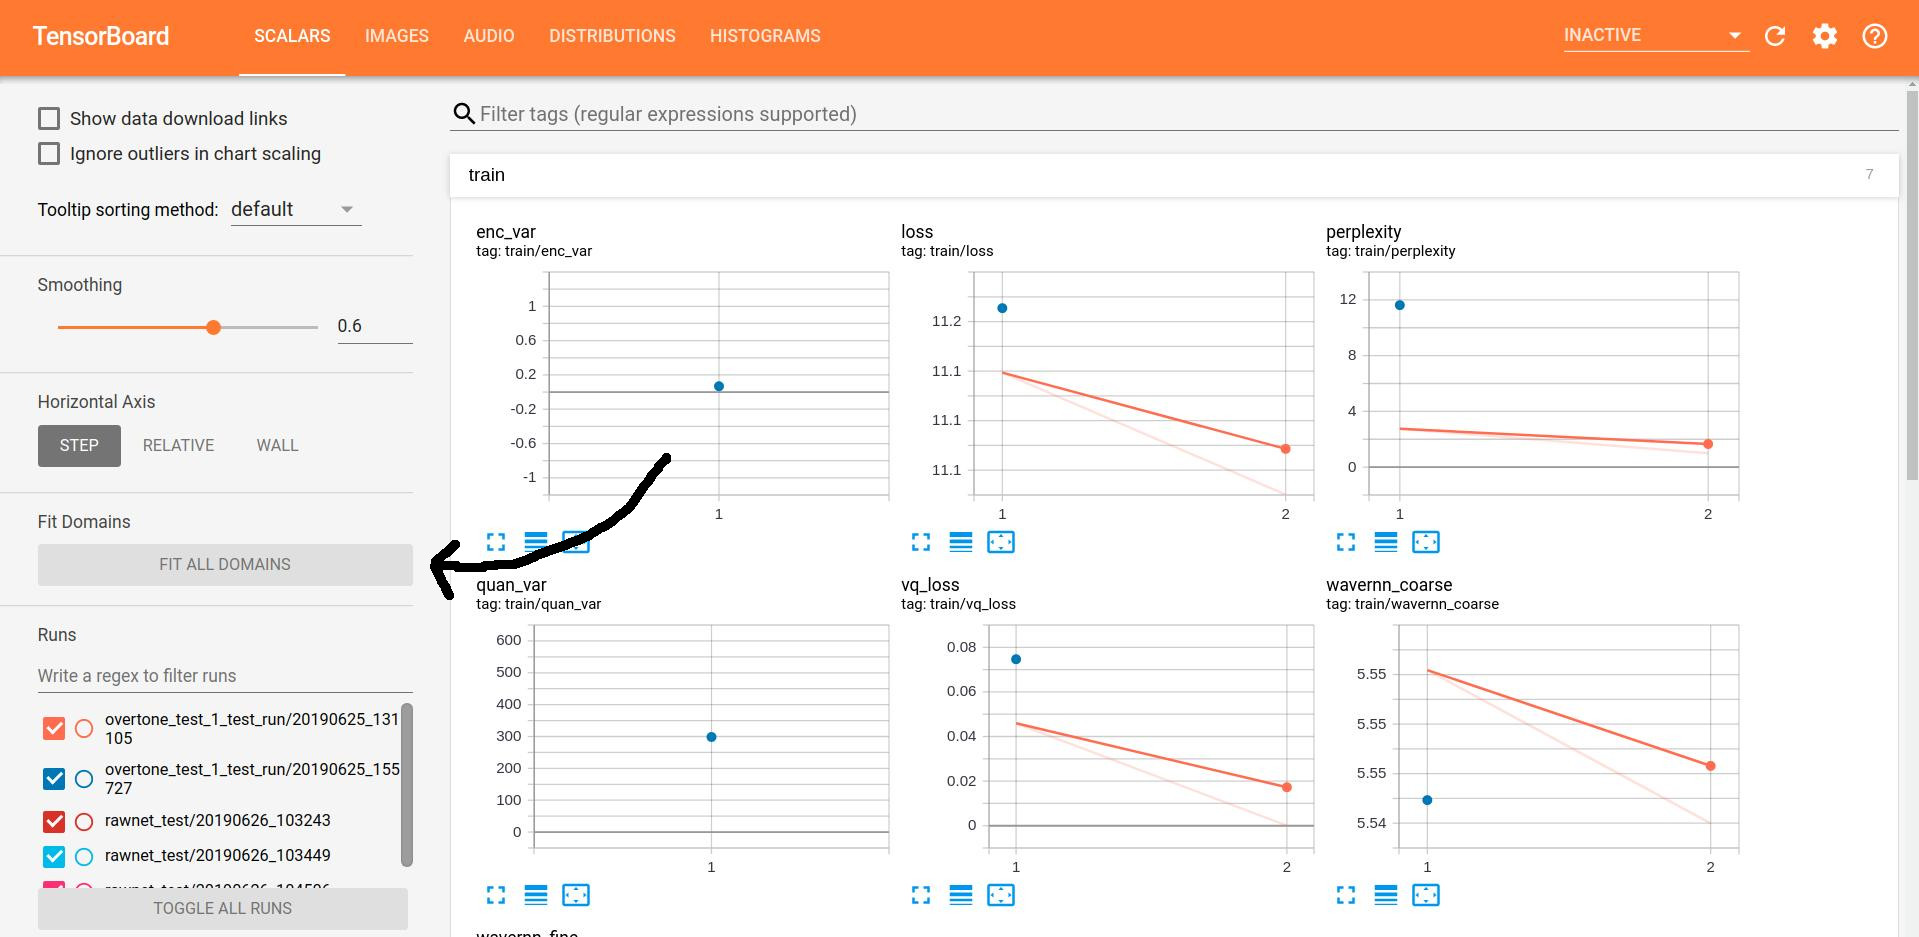
Task: Expand the enc_var chart to full size
Action: (495, 542)
